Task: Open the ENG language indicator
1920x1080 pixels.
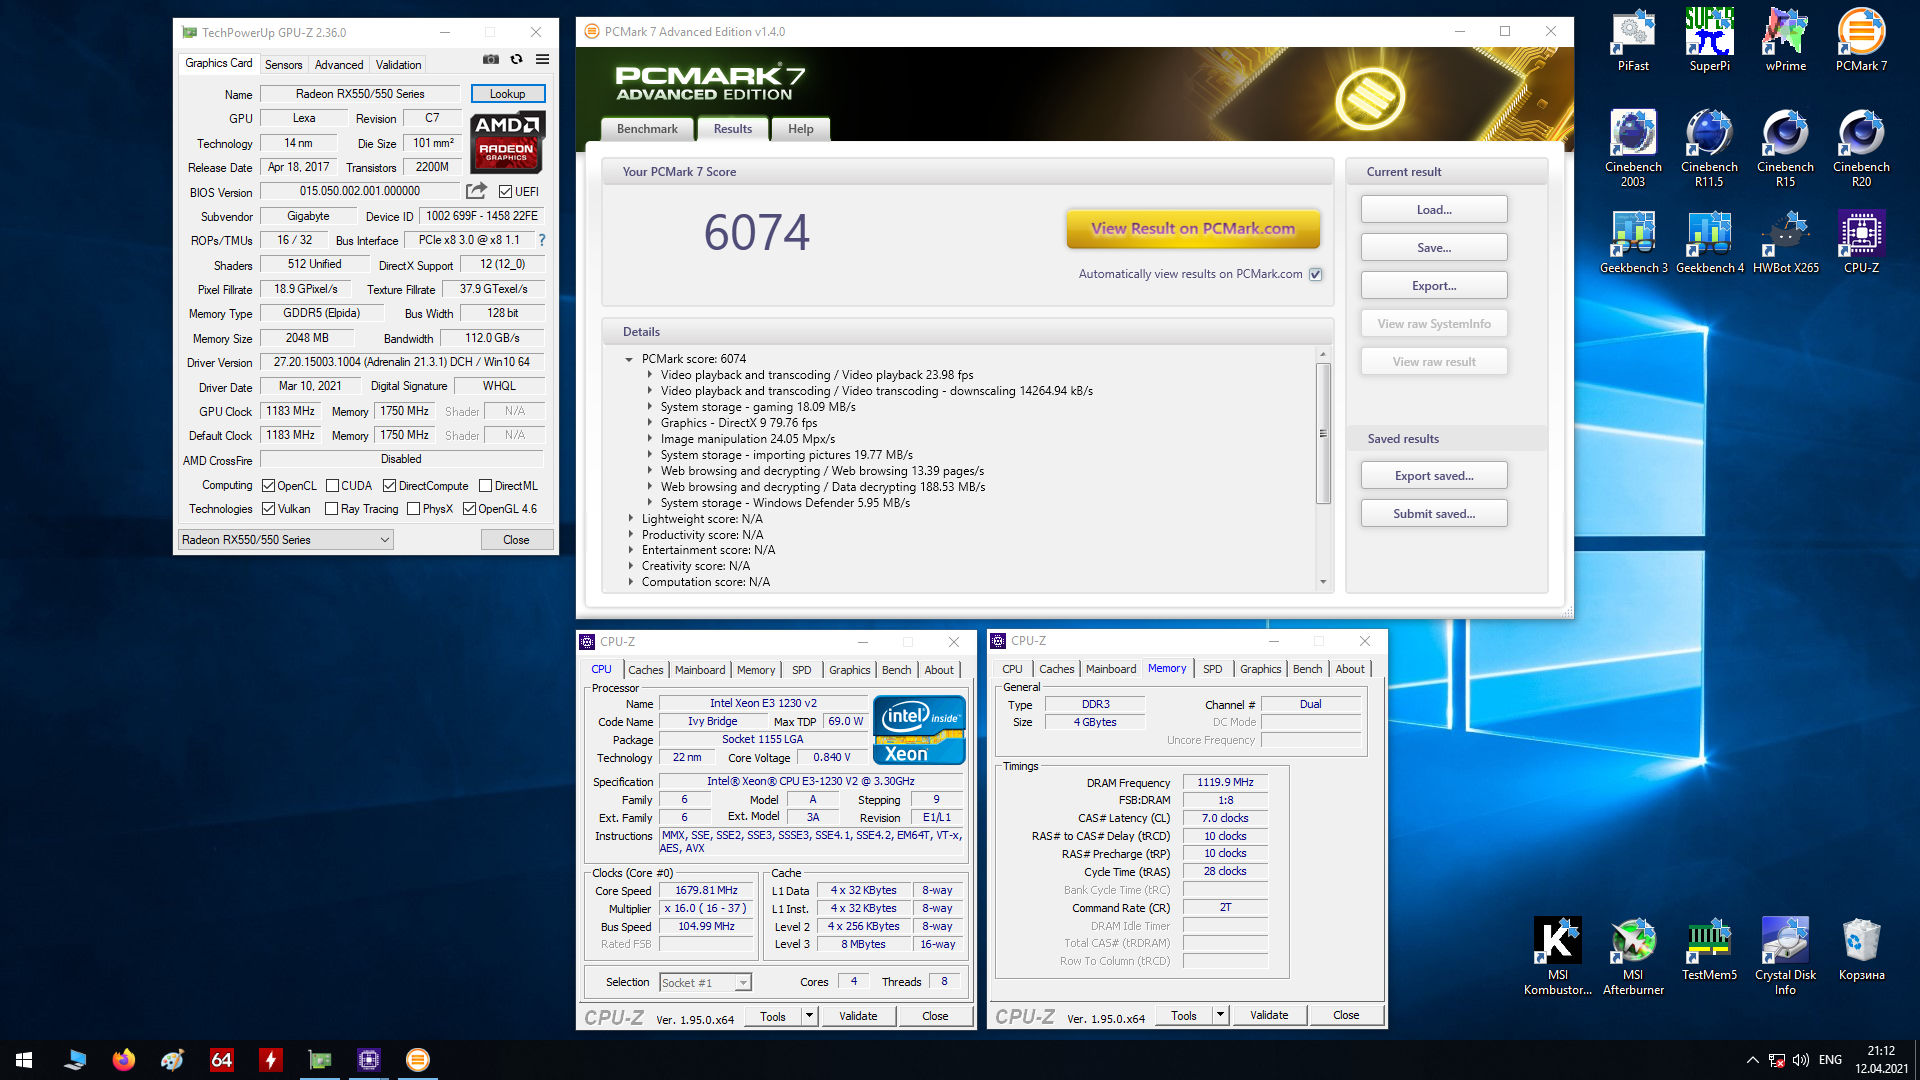Action: pyautogui.click(x=1830, y=1060)
